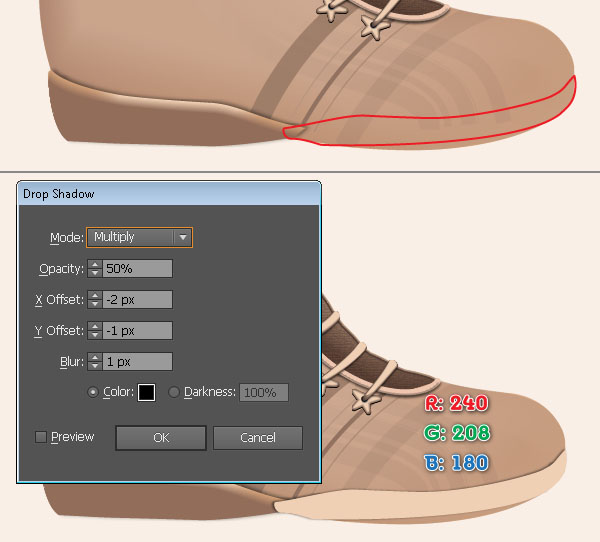Click the Blur stepper arrows

[95, 362]
